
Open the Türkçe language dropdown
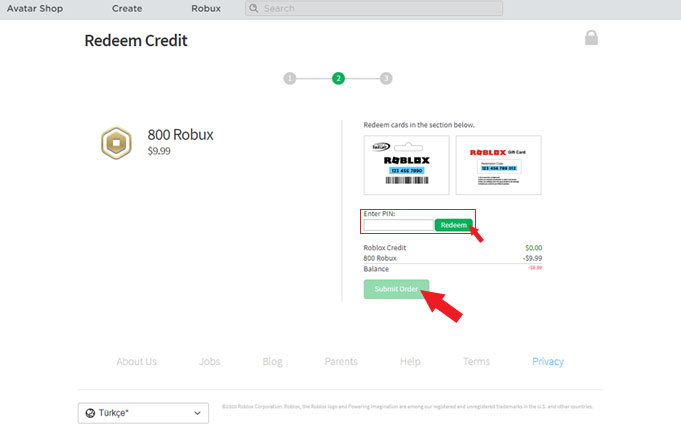pyautogui.click(x=143, y=413)
